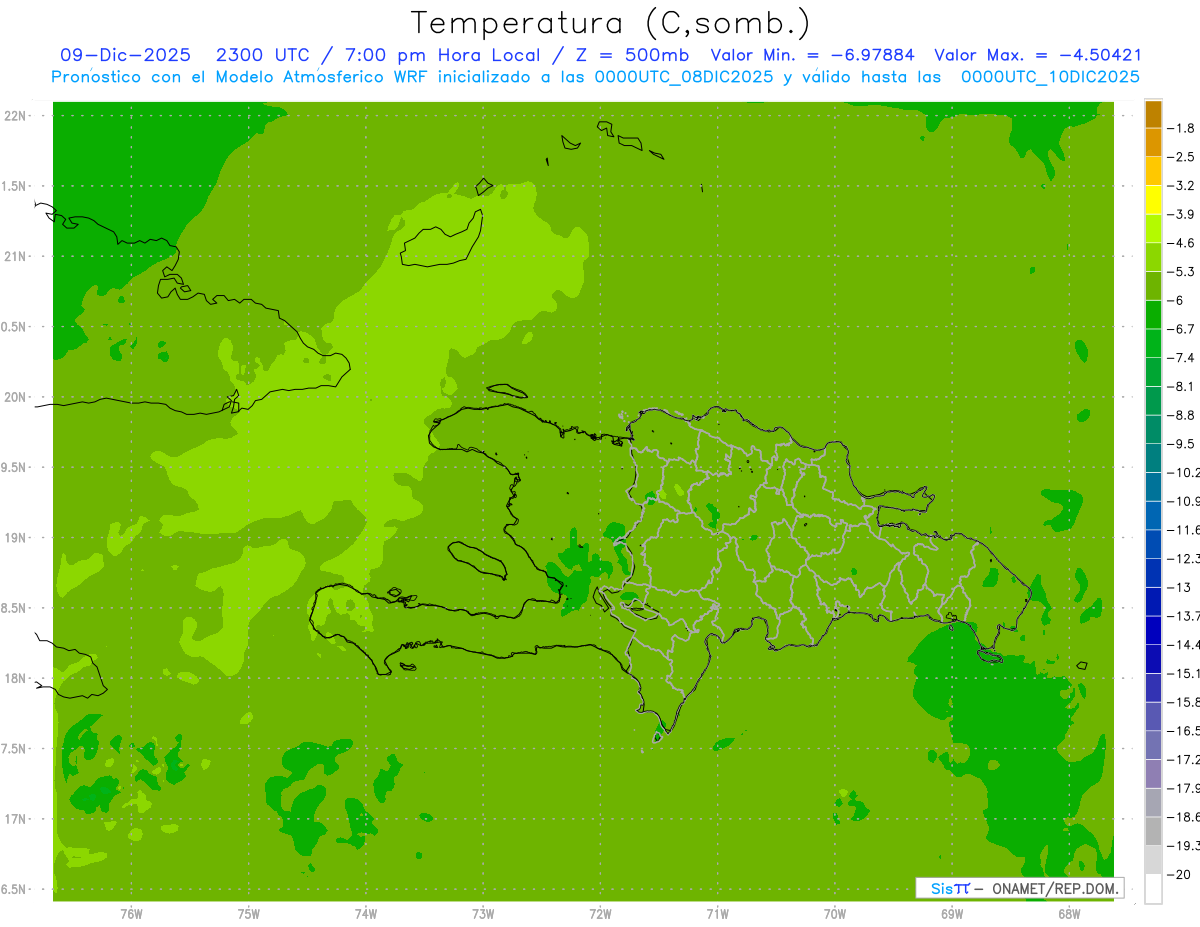
Task: Click the '-5.3' colorbar label
Action: pos(1181,271)
